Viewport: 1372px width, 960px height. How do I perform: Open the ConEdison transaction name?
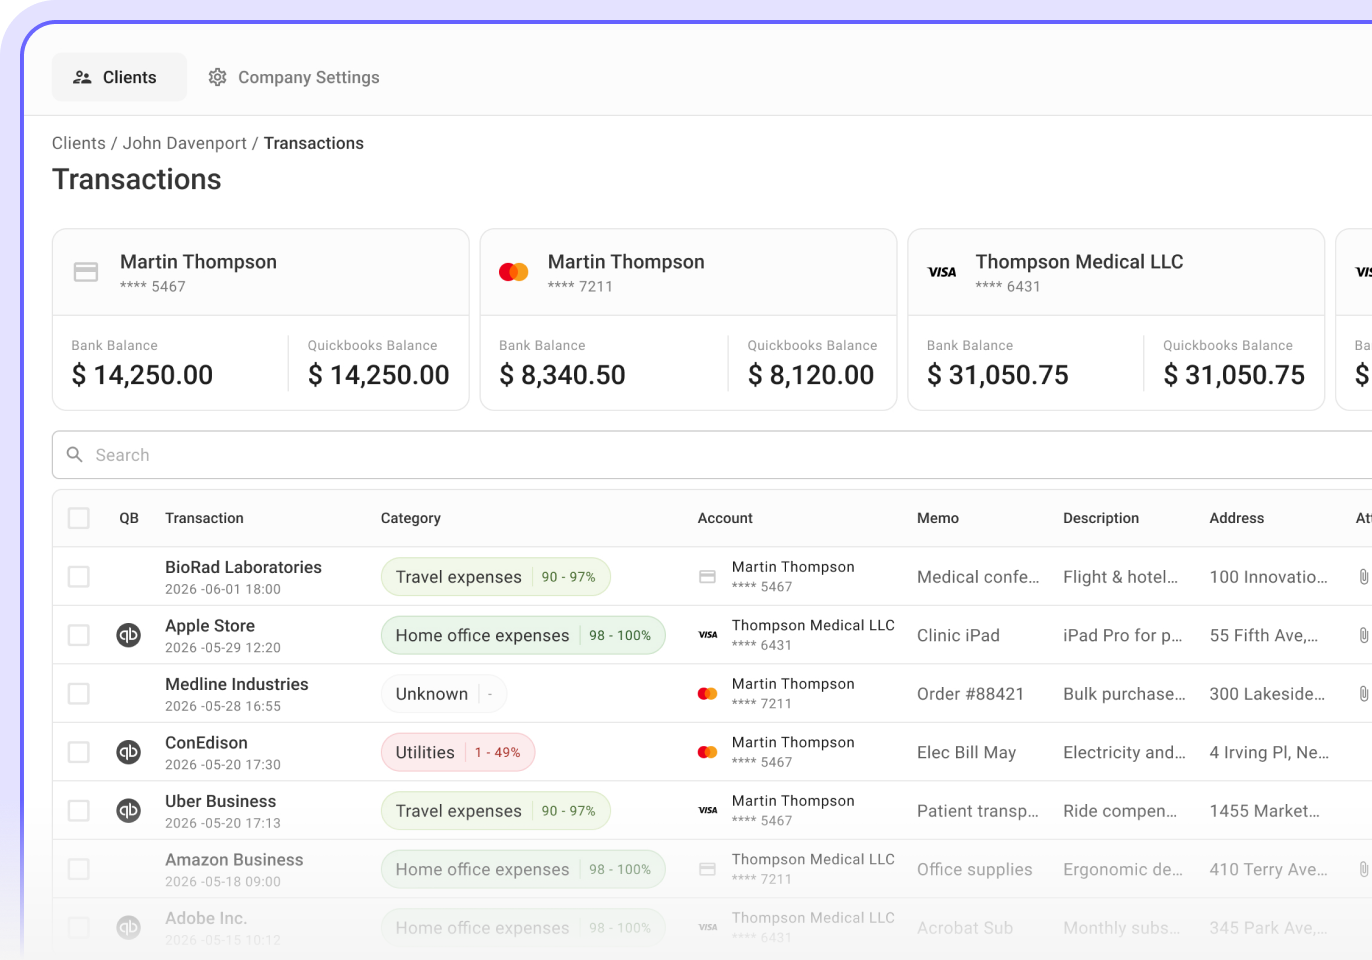[x=206, y=743]
